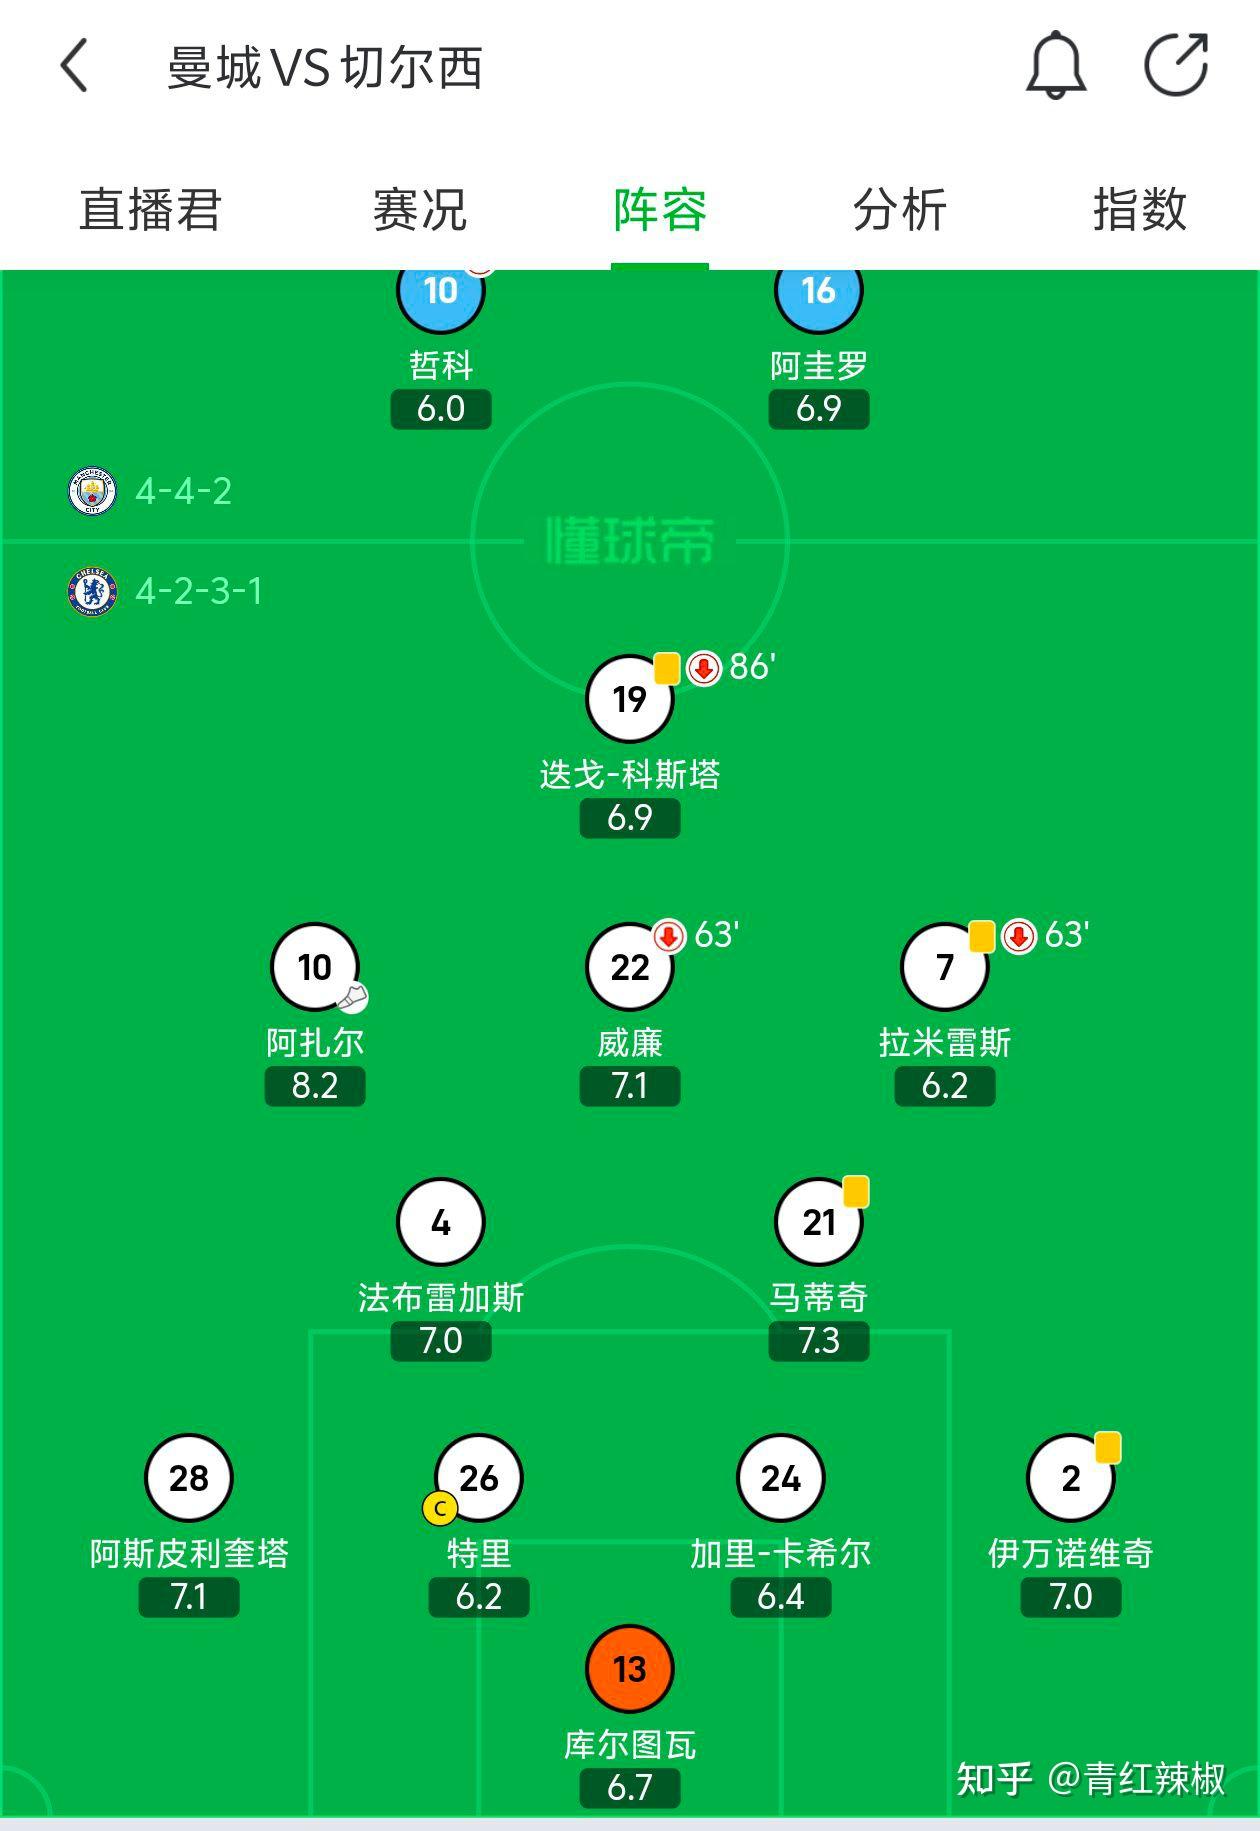Tap 阿扎尔's 8.2 rating badge
1260x1831 pixels.
315,1086
